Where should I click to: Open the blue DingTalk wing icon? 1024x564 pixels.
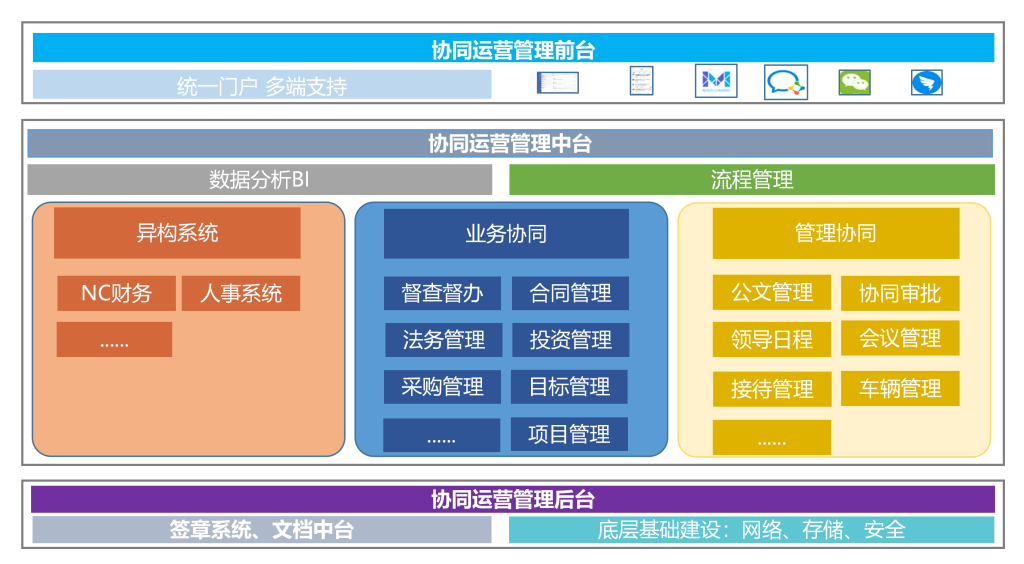click(x=926, y=83)
